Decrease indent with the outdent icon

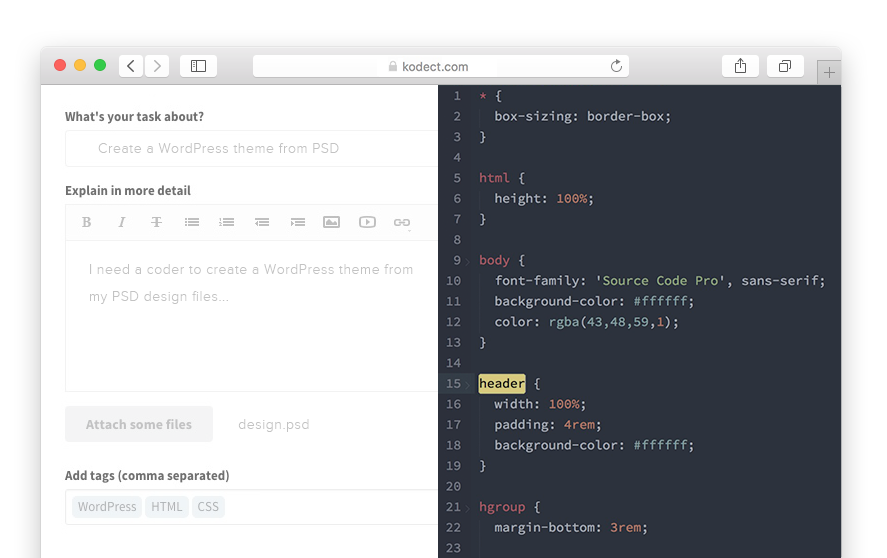[x=262, y=222]
